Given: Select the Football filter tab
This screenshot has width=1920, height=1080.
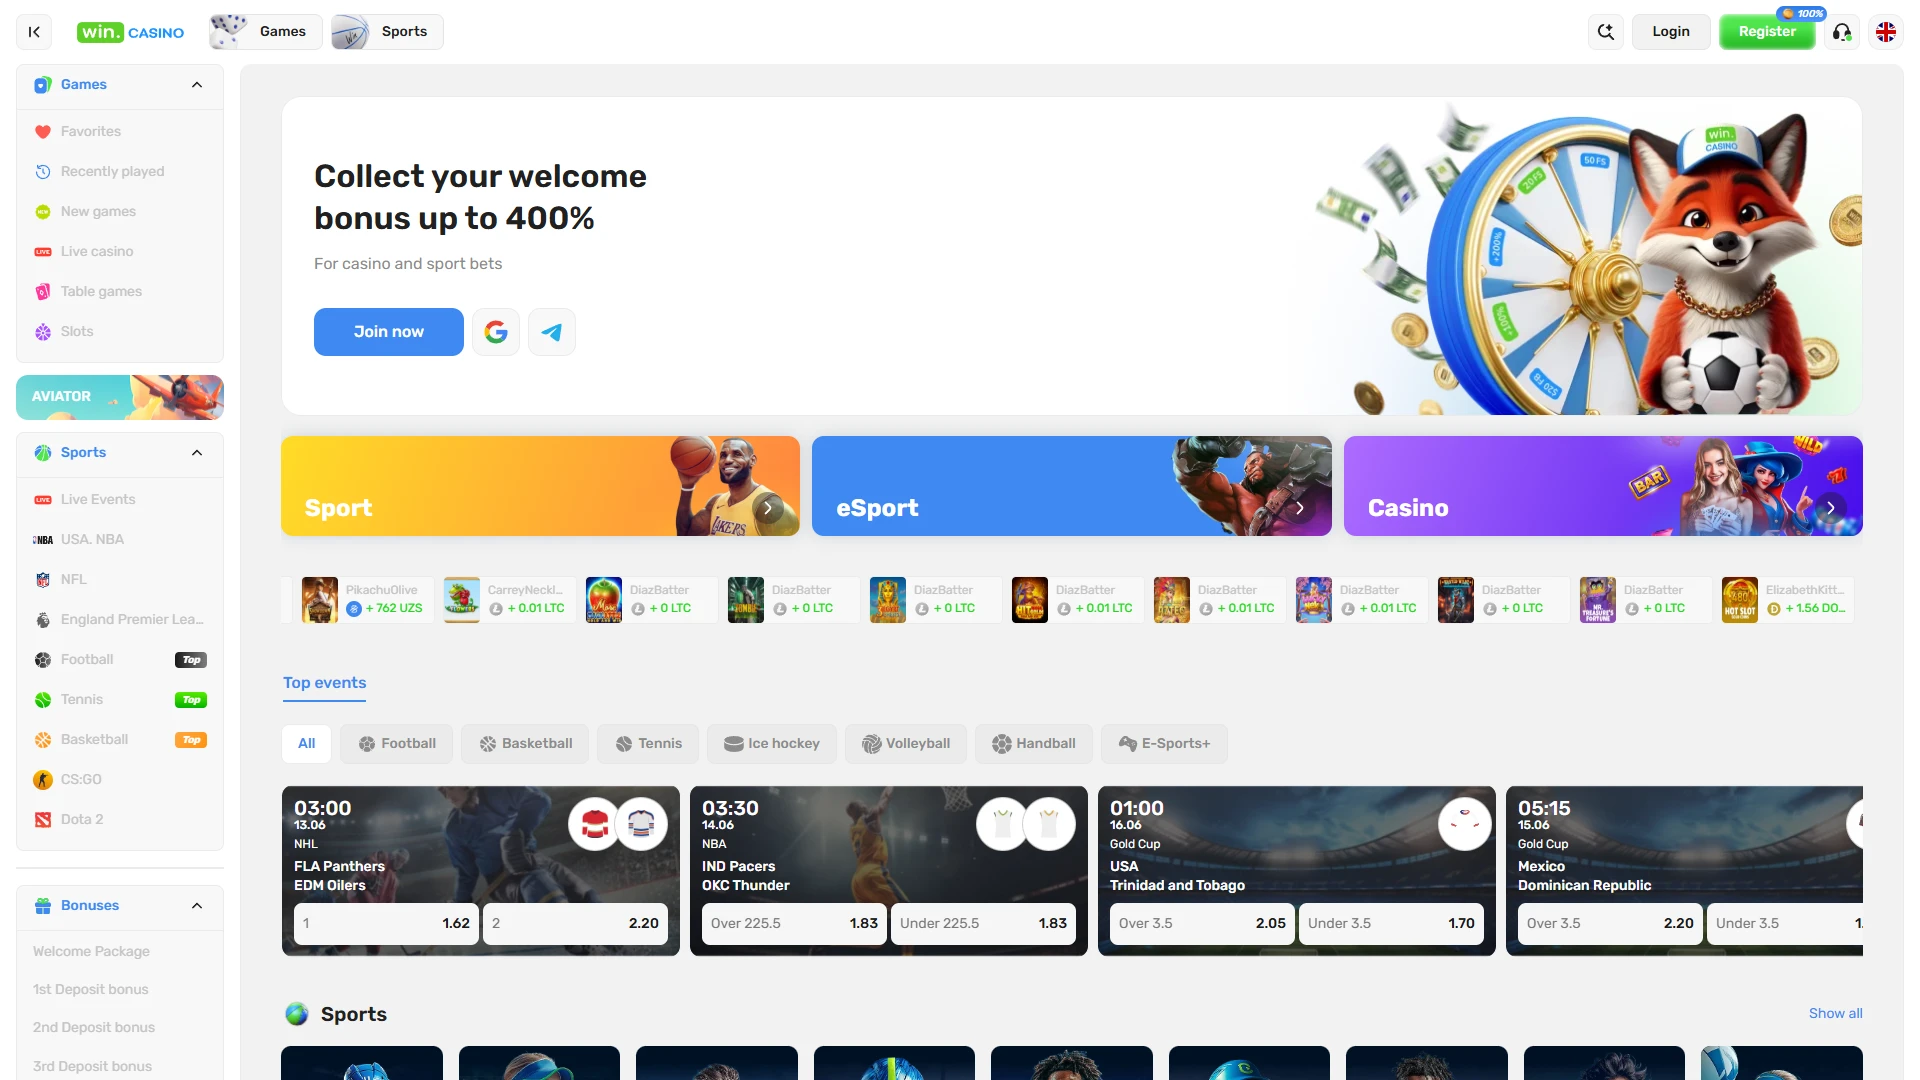Looking at the screenshot, I should [x=397, y=744].
